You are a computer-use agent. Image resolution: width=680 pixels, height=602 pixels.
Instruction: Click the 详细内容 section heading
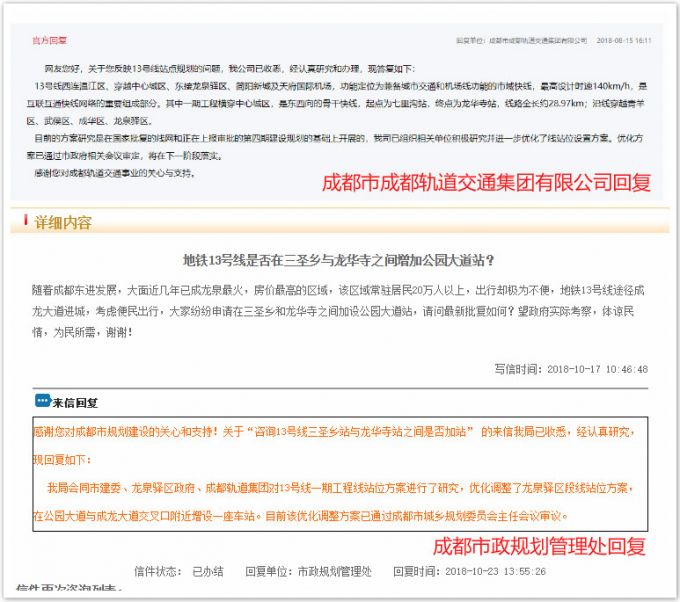(x=63, y=222)
